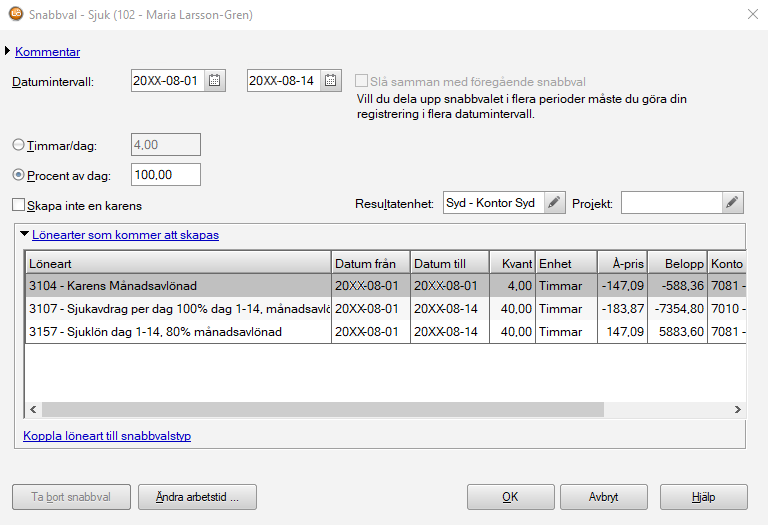Click Belopp cell 5883,60
768x525 pixels.
tap(677, 332)
